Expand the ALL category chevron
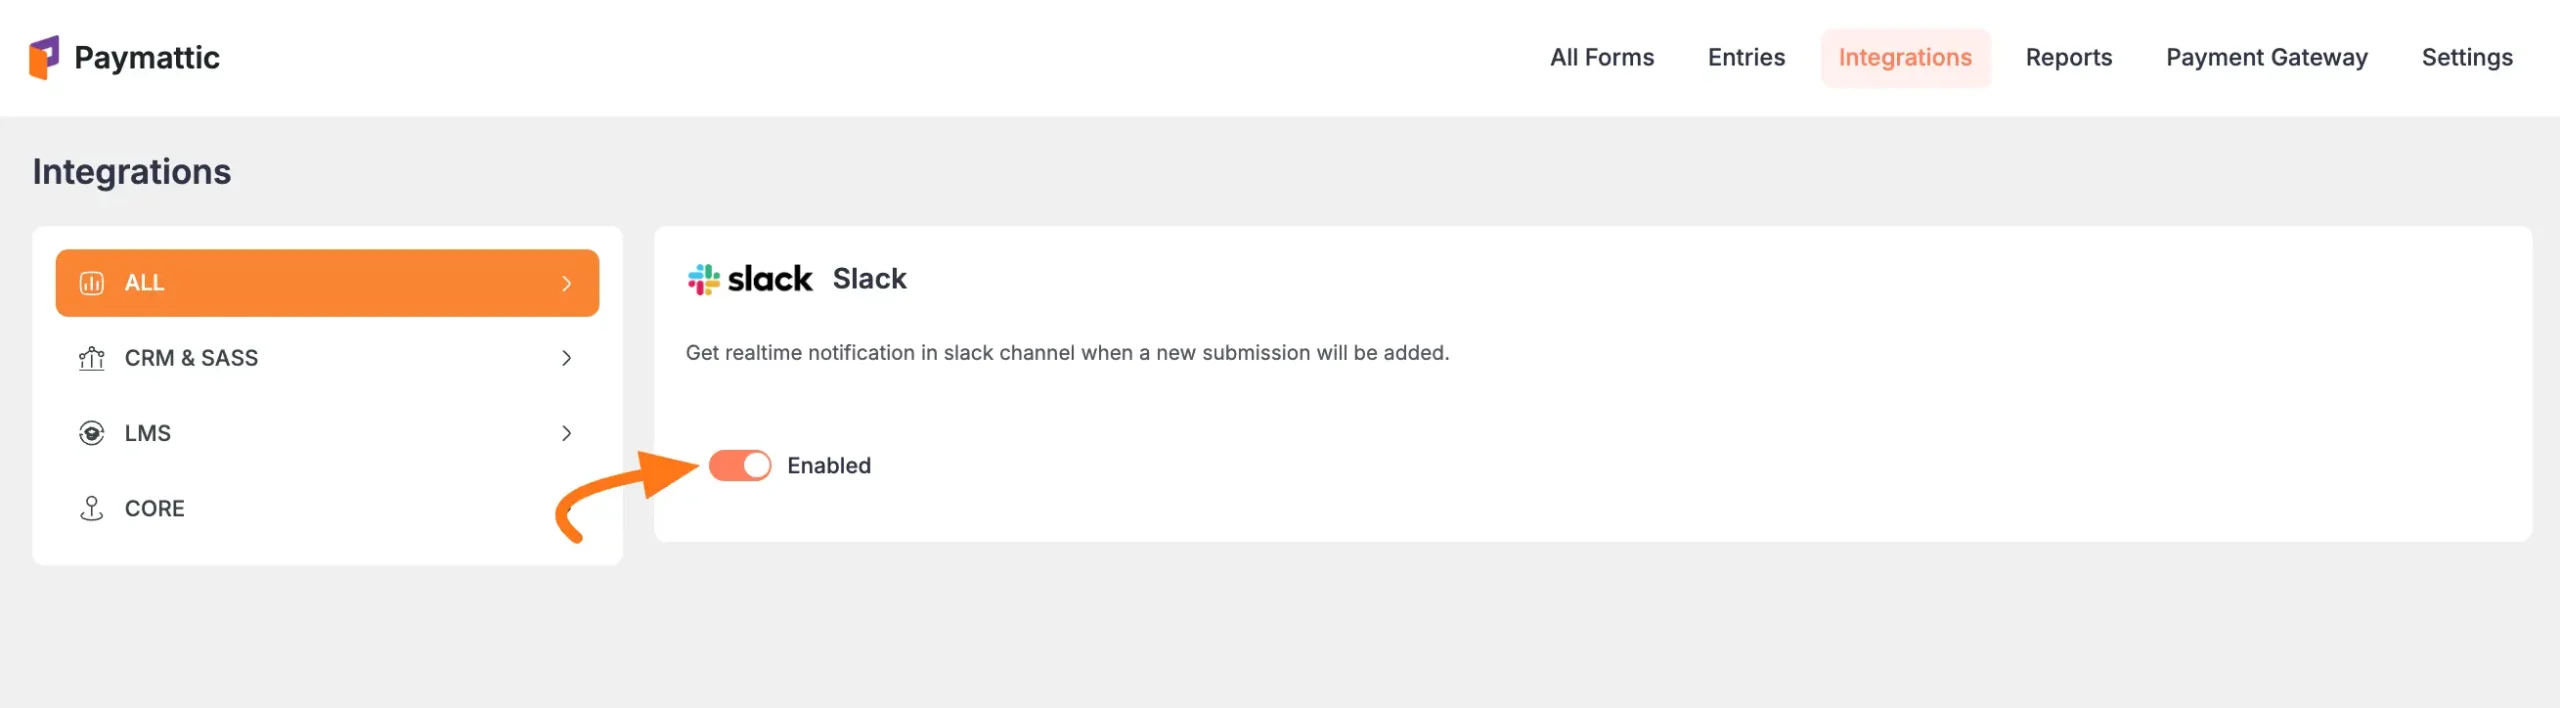2560x708 pixels. (x=566, y=283)
